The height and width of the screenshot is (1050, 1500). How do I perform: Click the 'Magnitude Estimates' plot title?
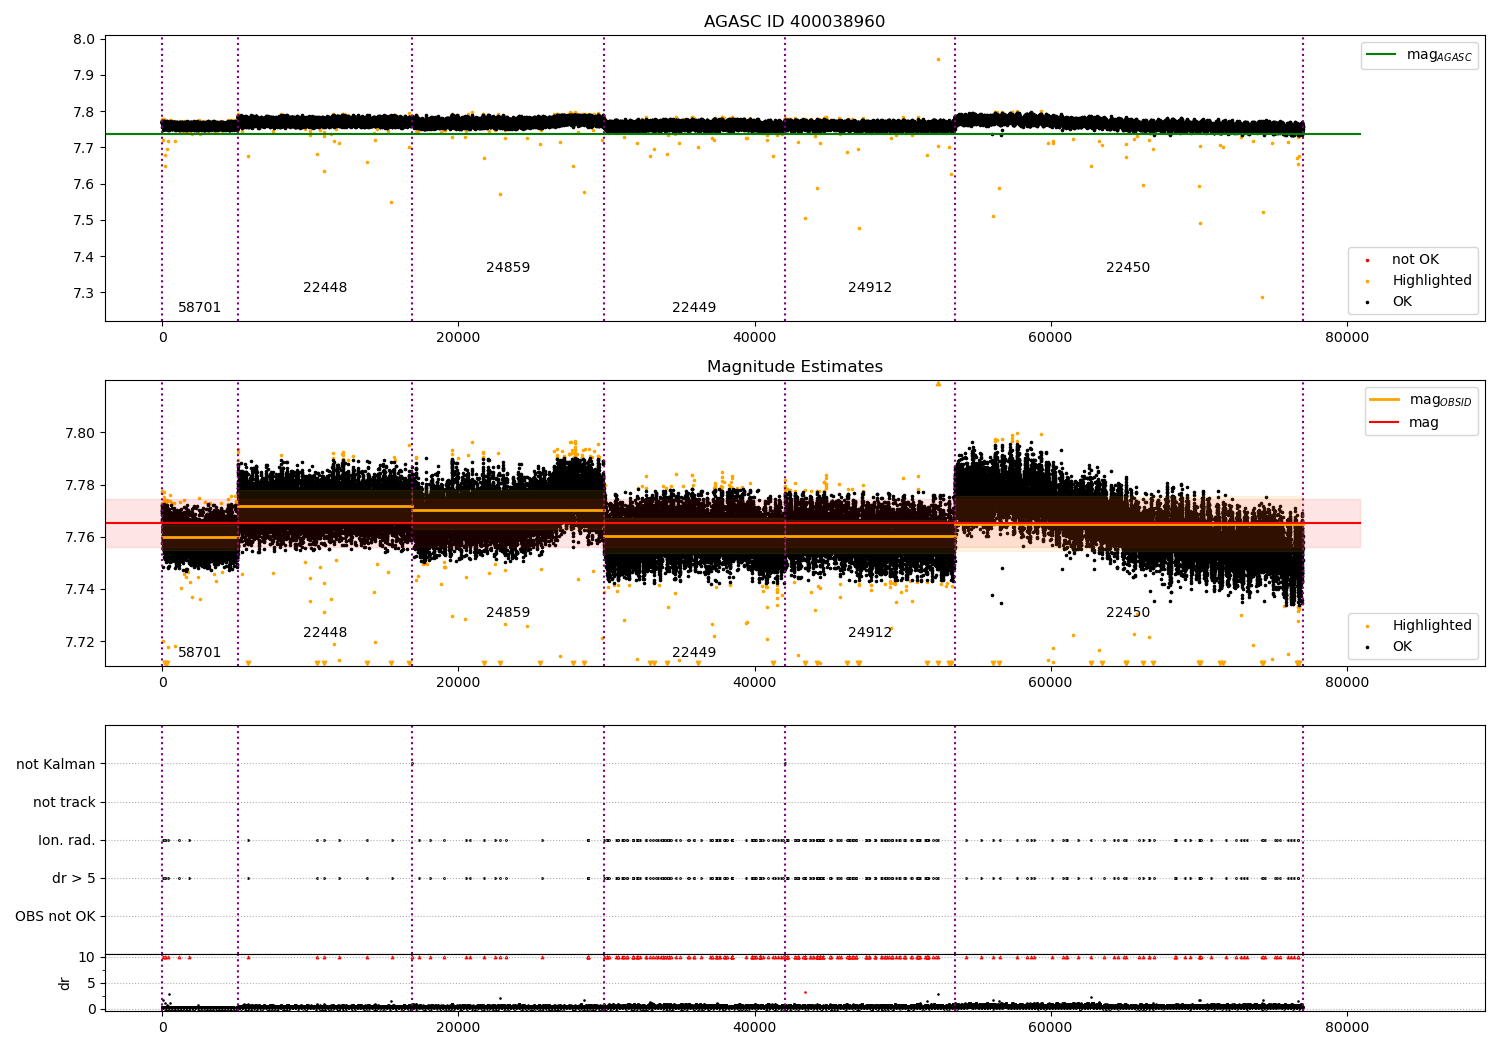coord(794,366)
